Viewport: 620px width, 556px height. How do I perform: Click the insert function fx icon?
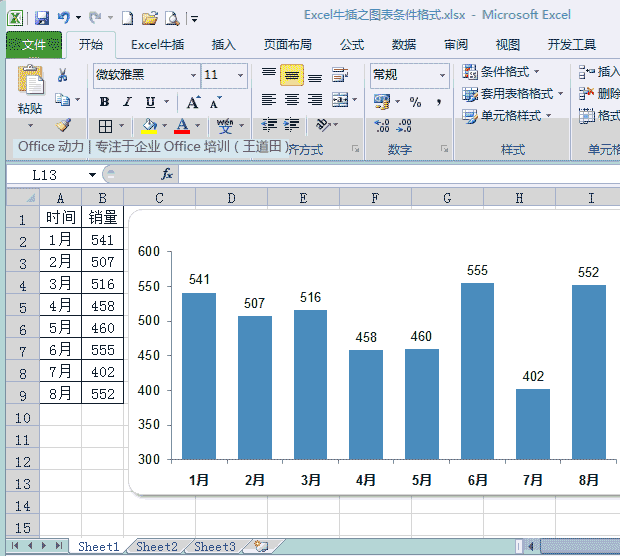point(167,174)
